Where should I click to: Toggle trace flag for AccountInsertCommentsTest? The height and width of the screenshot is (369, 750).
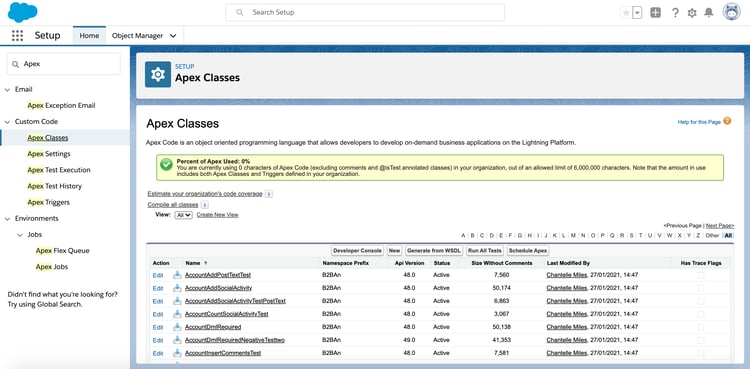tap(701, 353)
